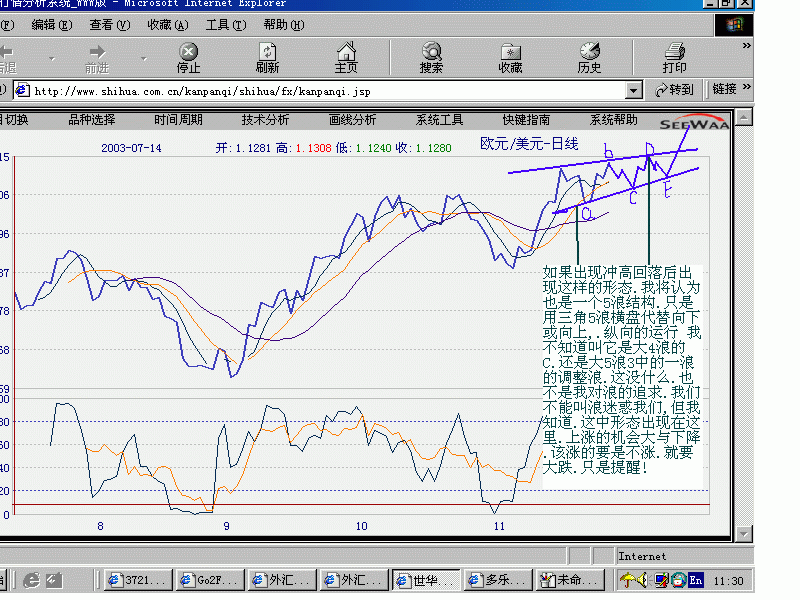Click the IE page icon in address bar
Image resolution: width=800 pixels, height=600 pixels.
pos(22,91)
